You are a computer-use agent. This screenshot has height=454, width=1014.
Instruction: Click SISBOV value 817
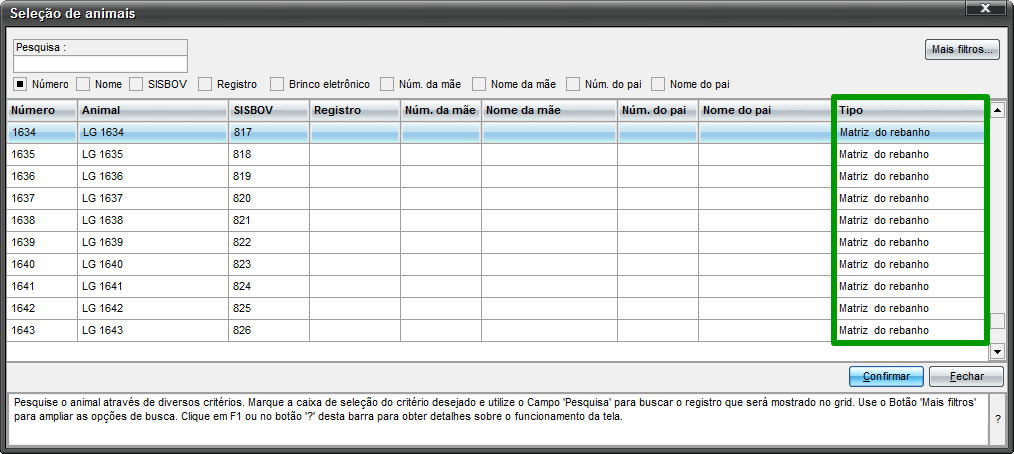[x=269, y=133]
